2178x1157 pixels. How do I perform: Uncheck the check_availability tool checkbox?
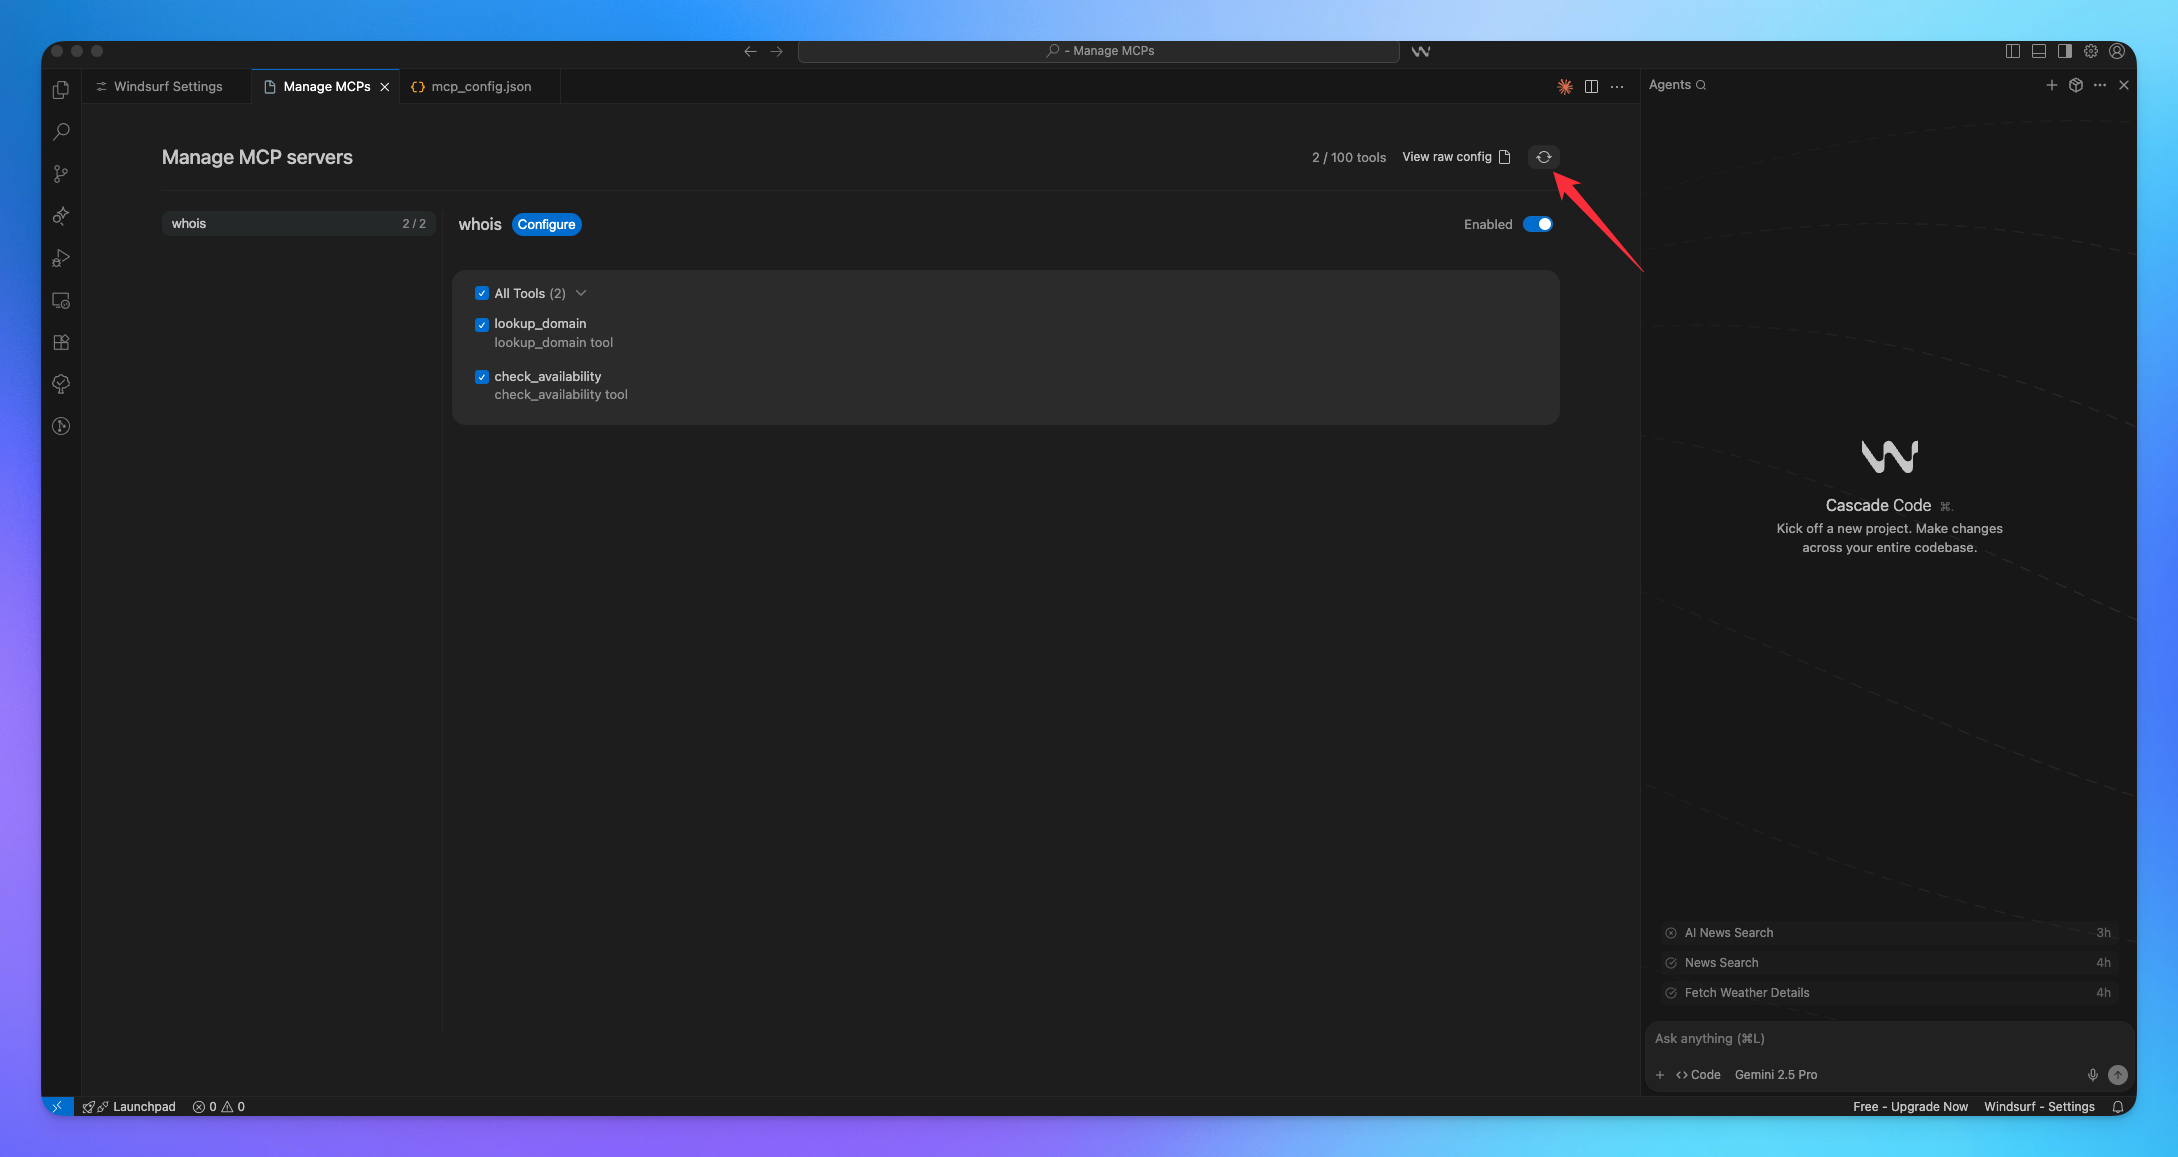(x=482, y=377)
